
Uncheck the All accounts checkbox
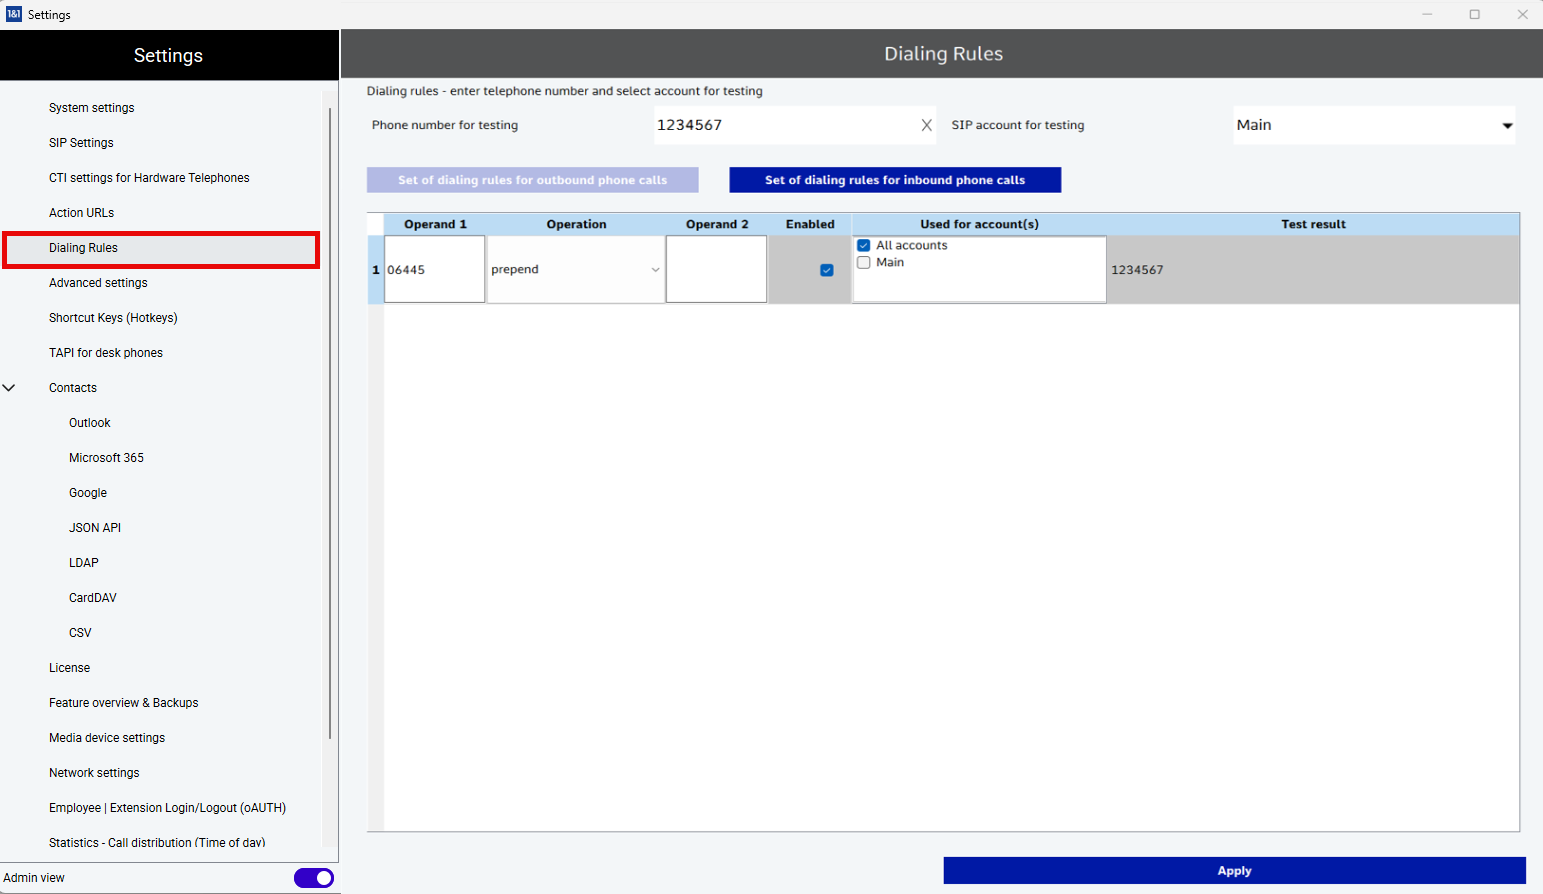(x=864, y=246)
